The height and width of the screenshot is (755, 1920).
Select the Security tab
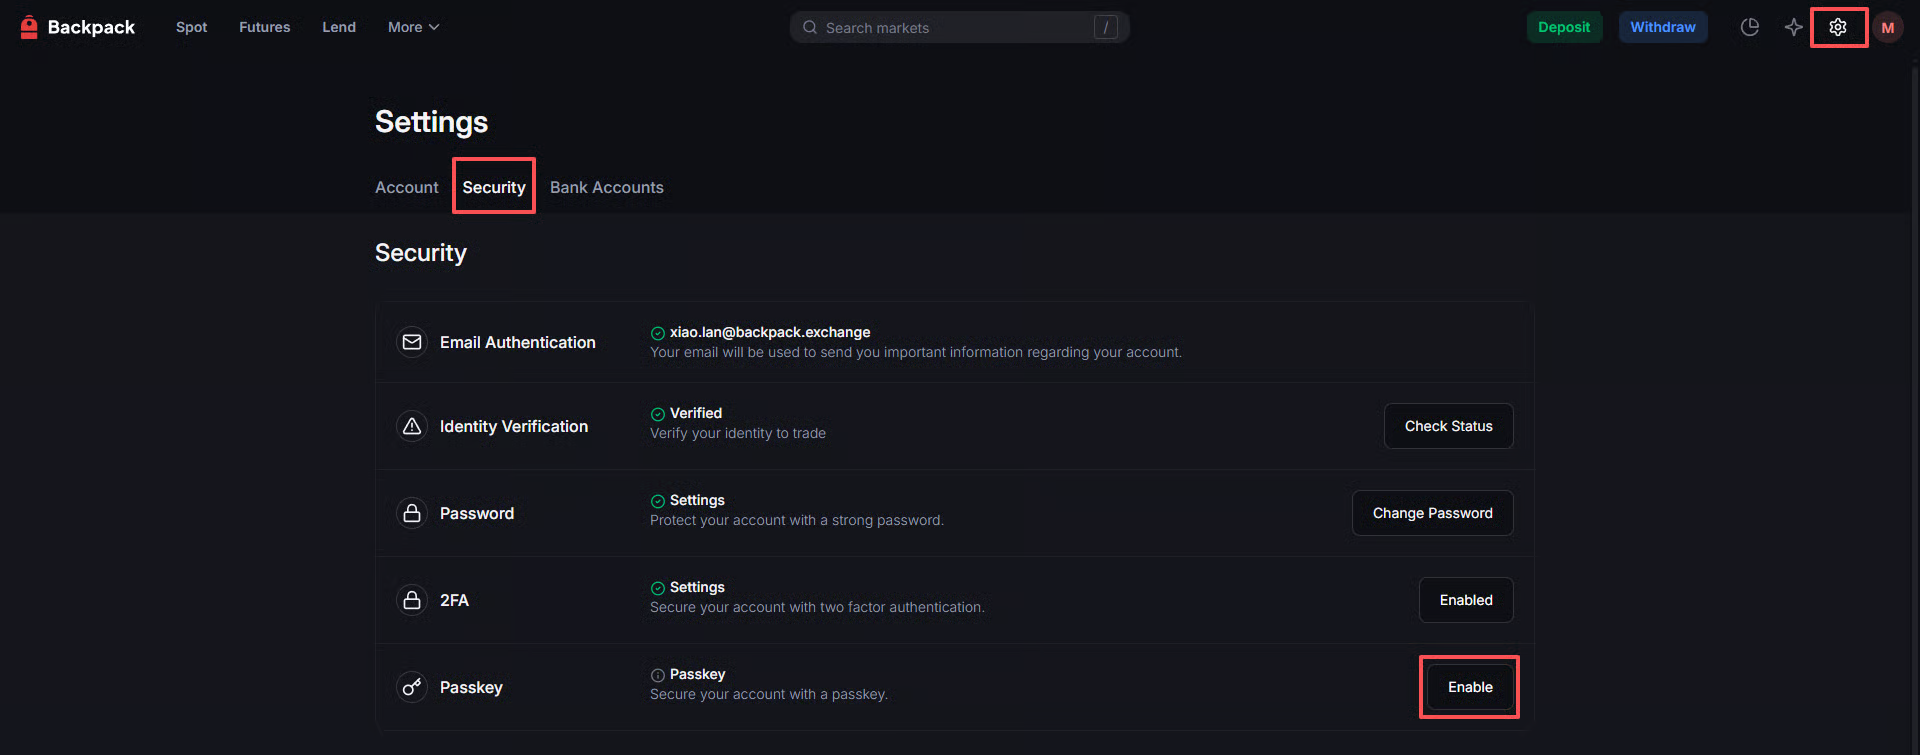493,187
